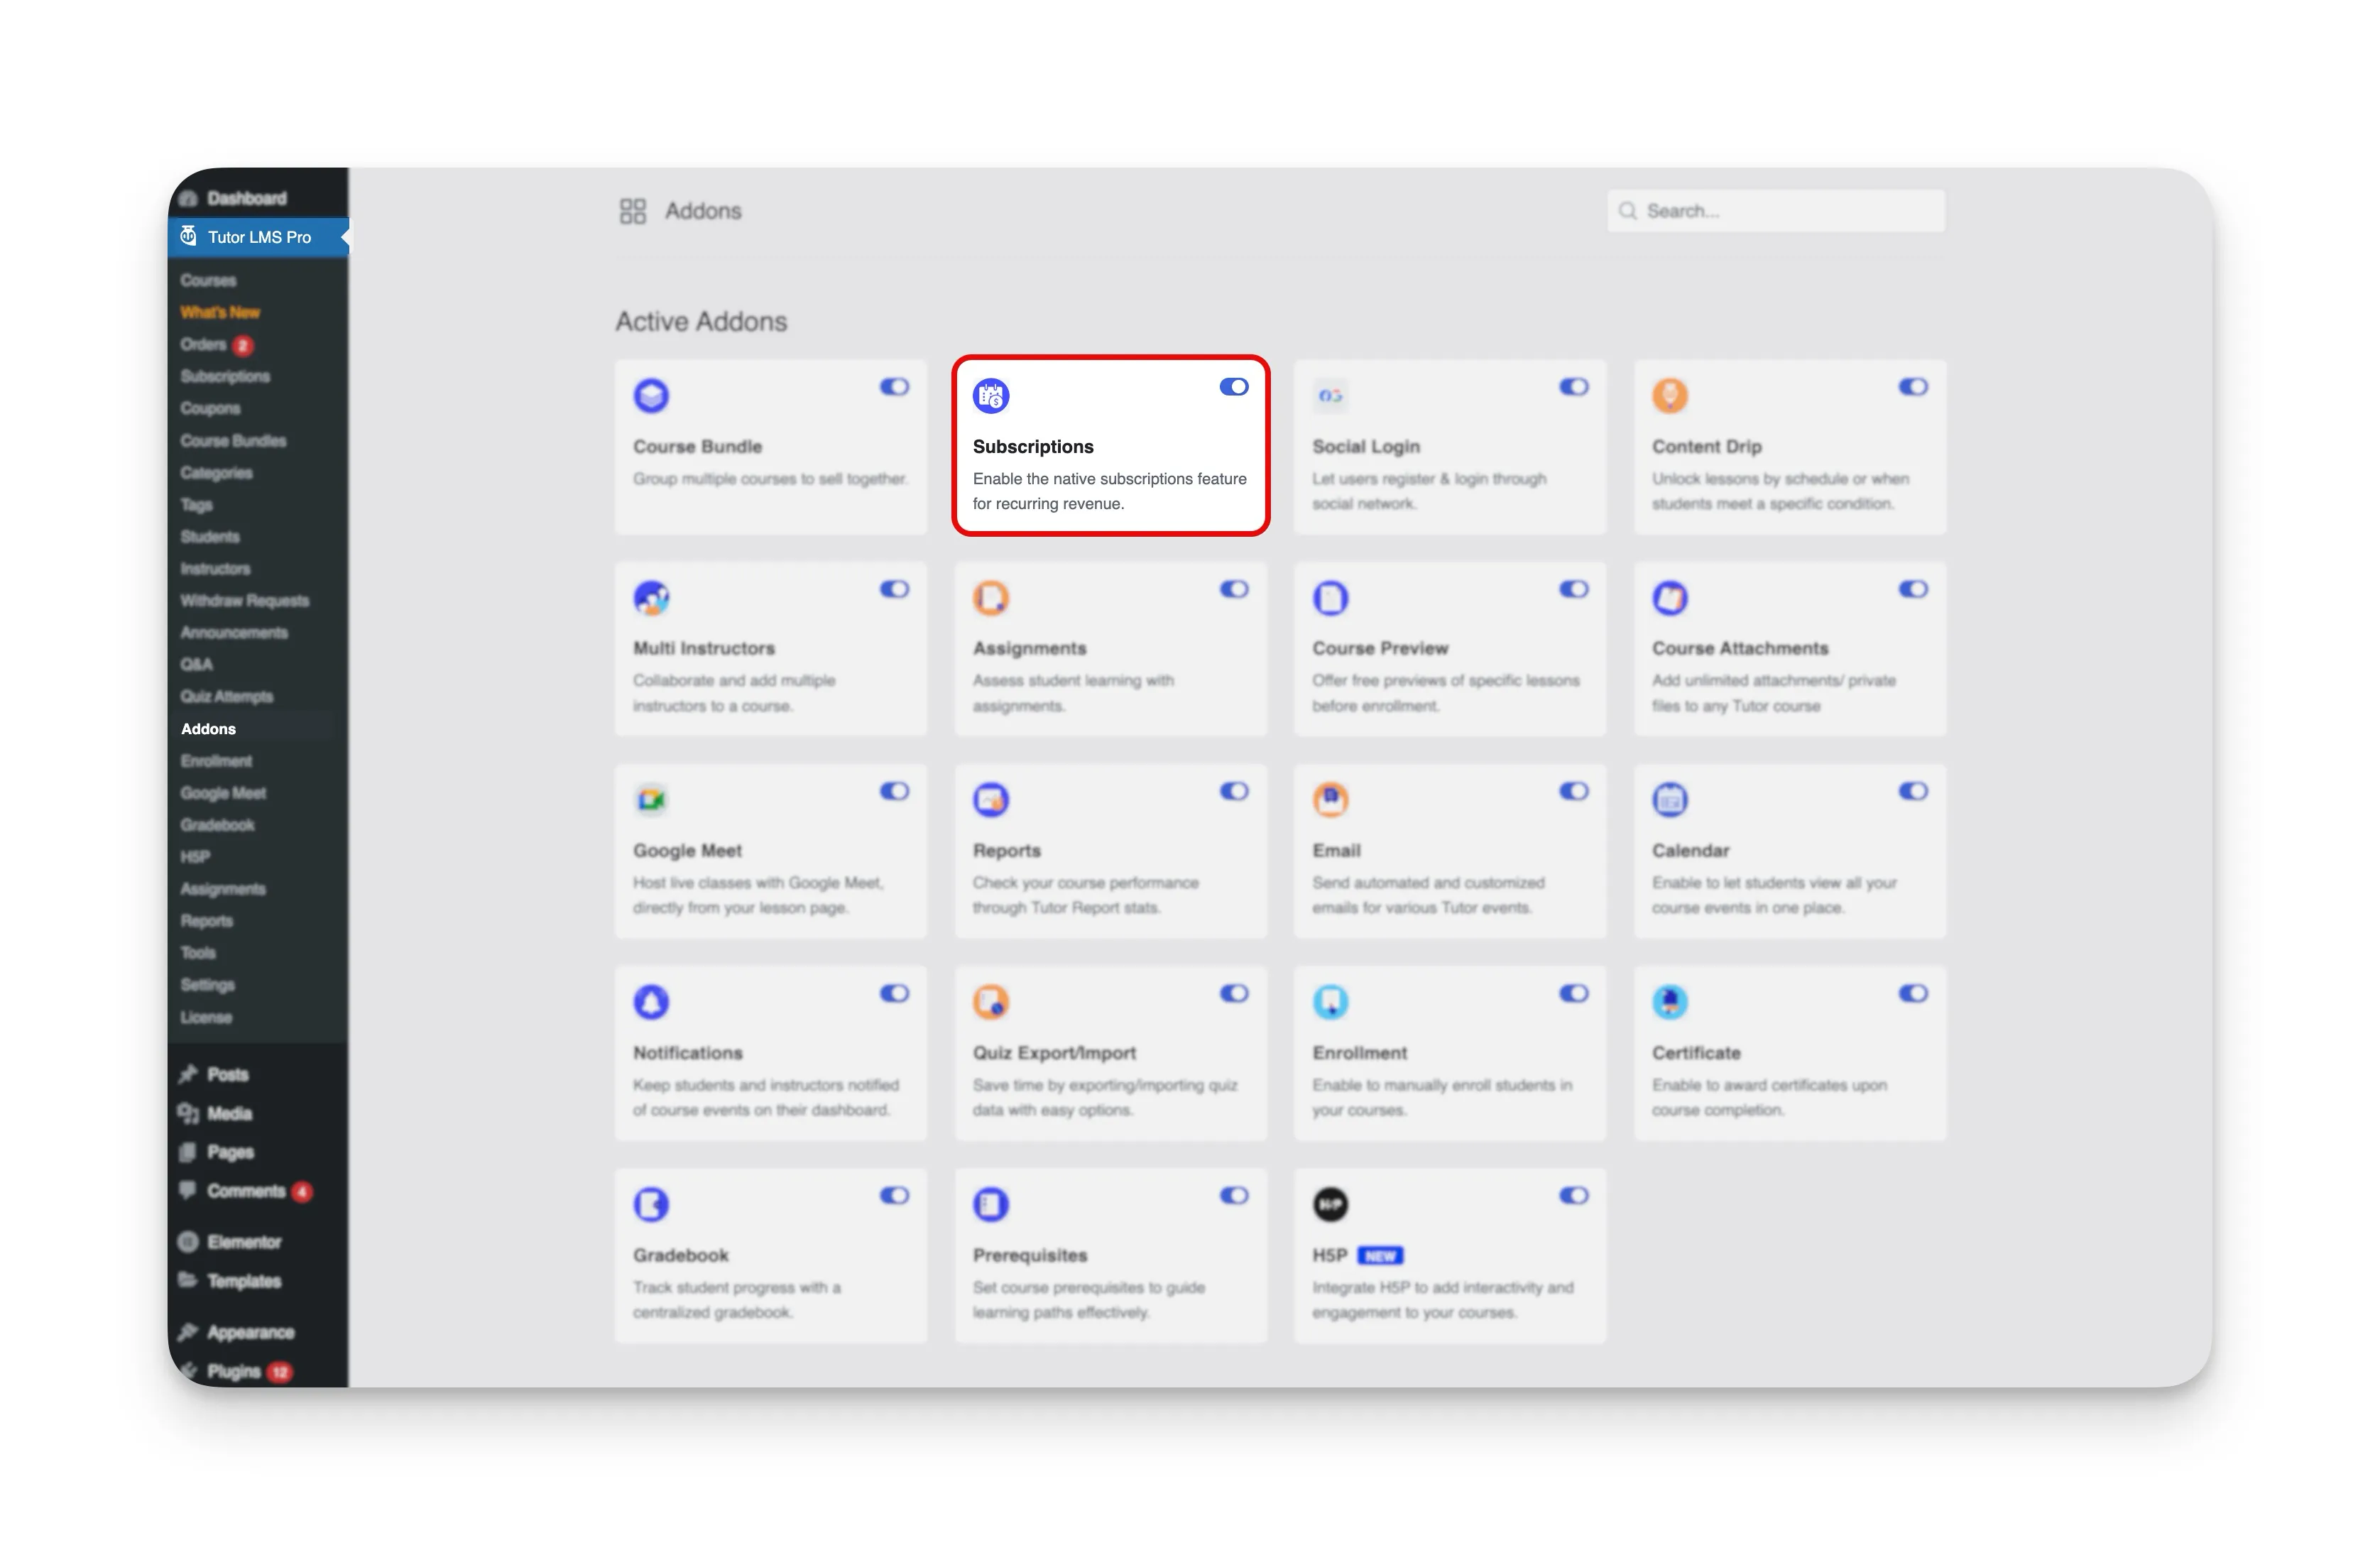Click the Email addon icon

click(1330, 800)
